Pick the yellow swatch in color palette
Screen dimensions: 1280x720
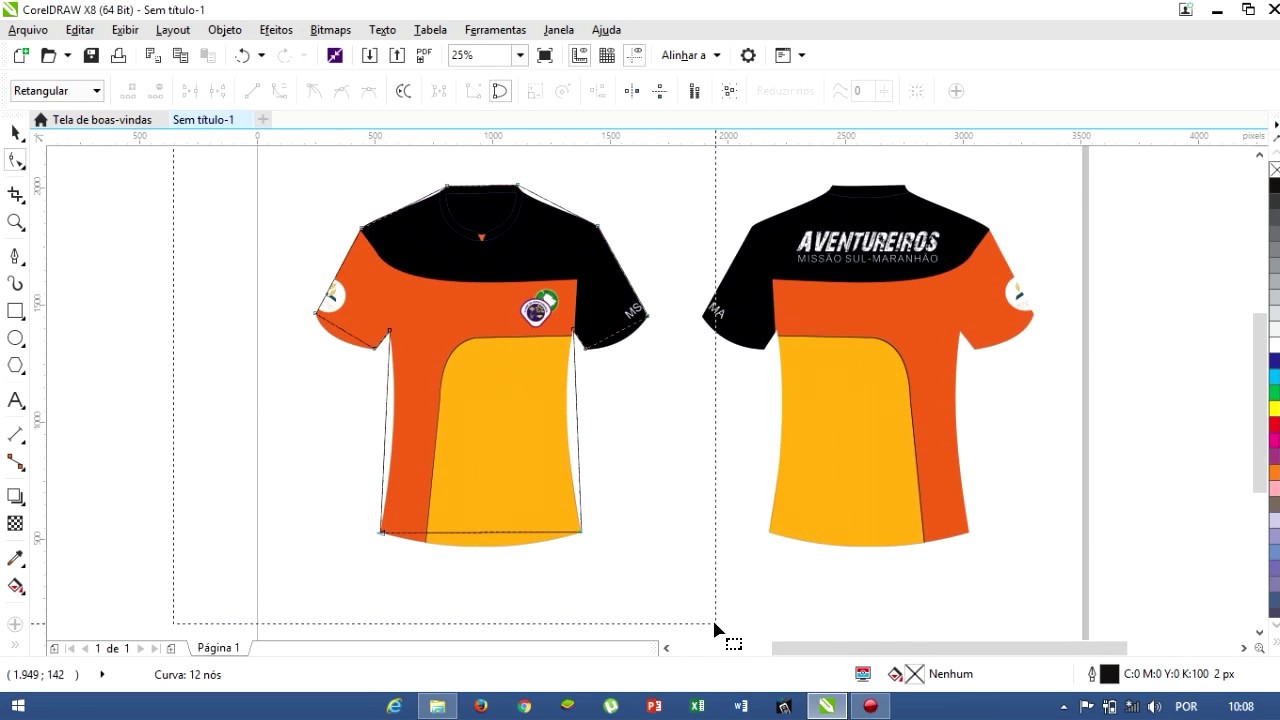(x=1274, y=409)
